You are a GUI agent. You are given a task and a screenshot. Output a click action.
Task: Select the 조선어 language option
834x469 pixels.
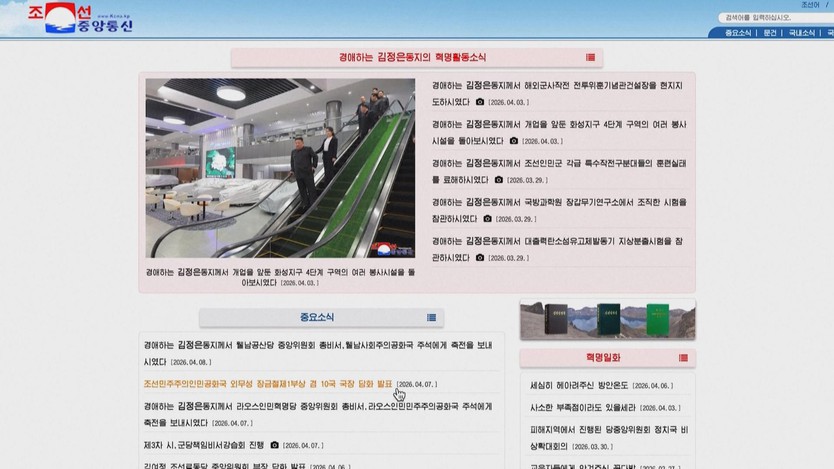[810, 5]
